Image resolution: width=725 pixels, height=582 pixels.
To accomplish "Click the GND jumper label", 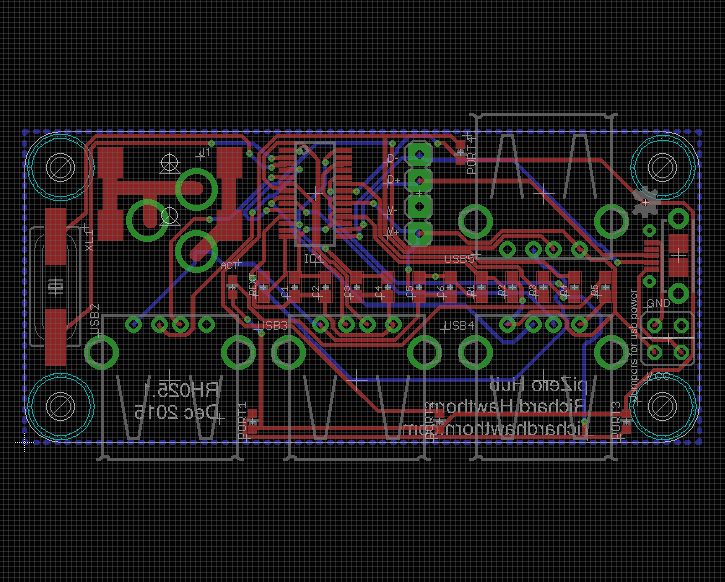I will (x=658, y=303).
